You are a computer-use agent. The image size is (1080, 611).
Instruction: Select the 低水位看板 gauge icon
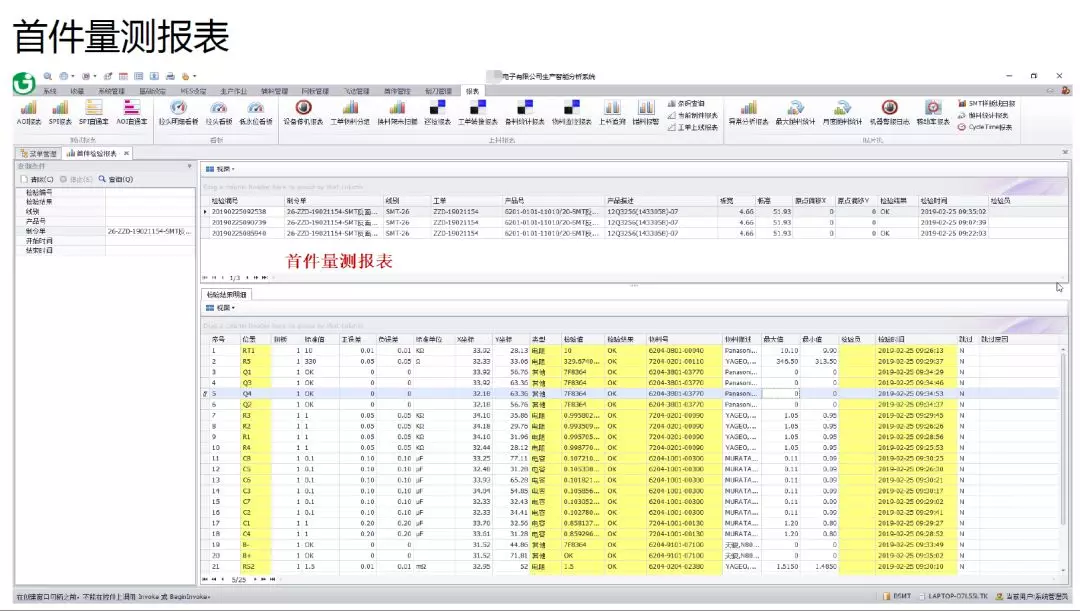pyautogui.click(x=255, y=109)
